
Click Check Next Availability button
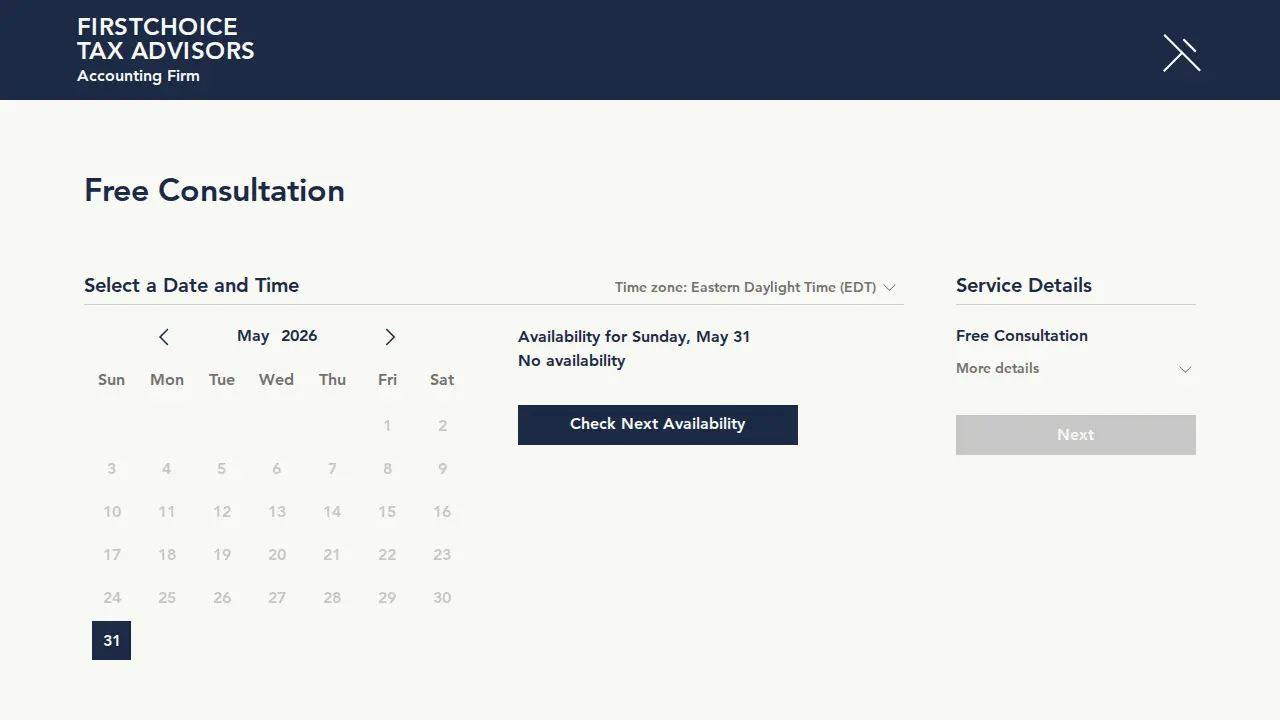[x=658, y=424]
